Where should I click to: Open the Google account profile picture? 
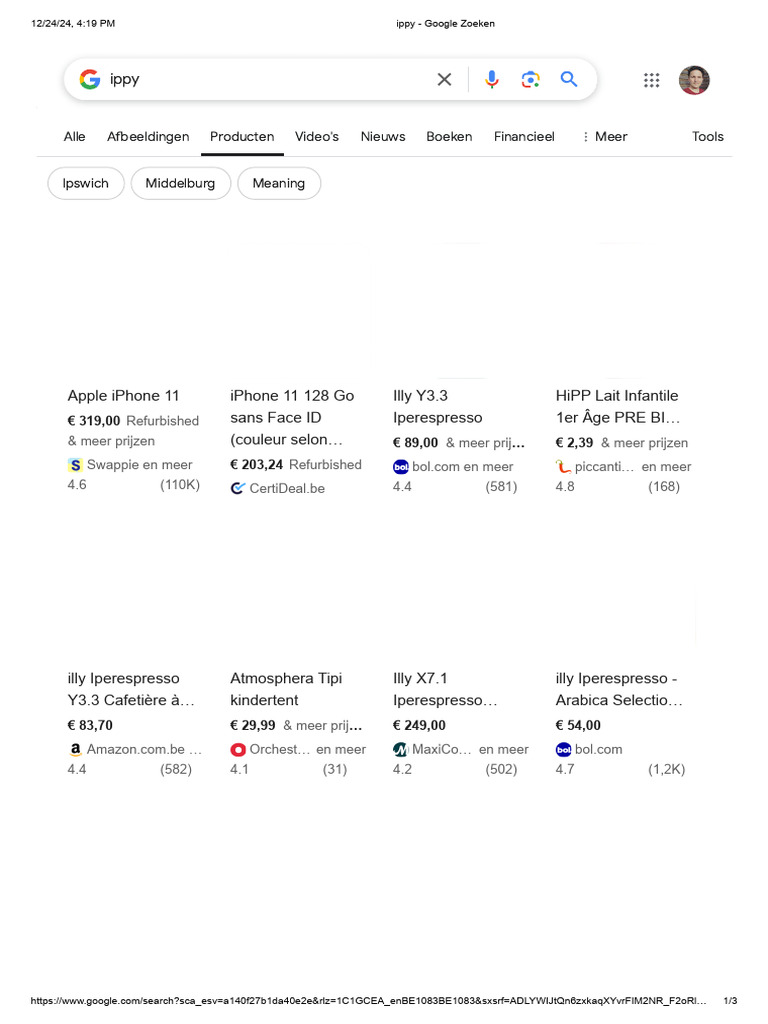pyautogui.click(x=694, y=80)
